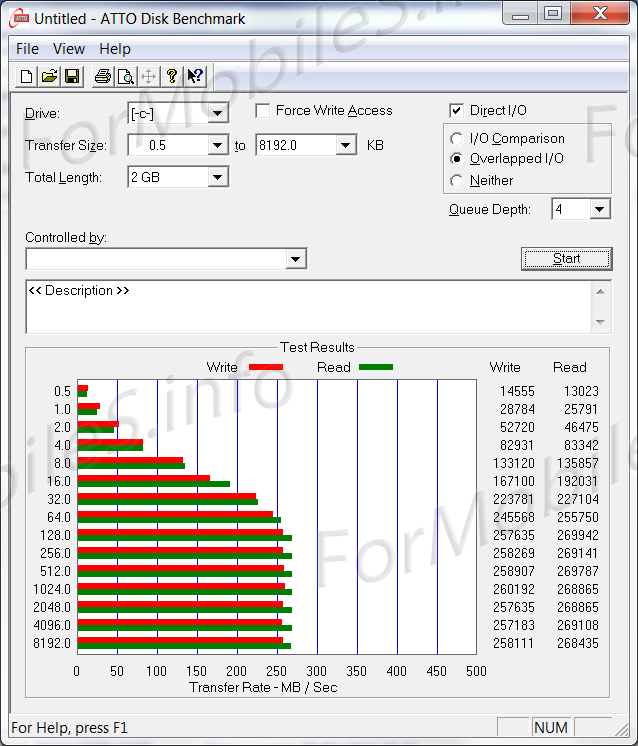Click the yellow question mark About icon
This screenshot has width=638, height=746.
pyautogui.click(x=172, y=76)
